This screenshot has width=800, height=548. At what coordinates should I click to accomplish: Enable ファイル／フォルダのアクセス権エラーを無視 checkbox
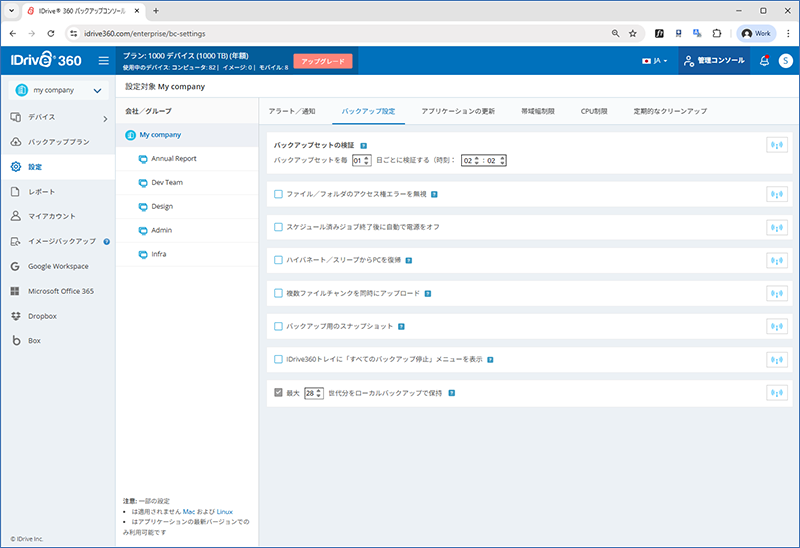279,194
